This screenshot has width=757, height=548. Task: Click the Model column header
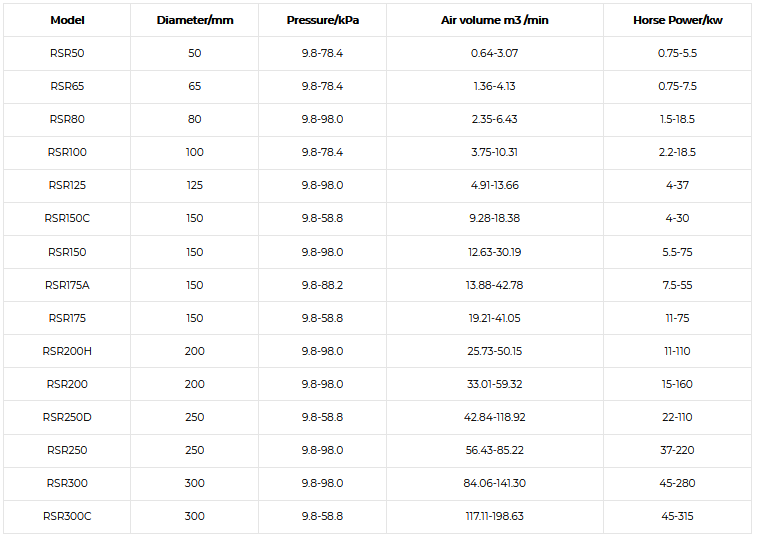point(67,20)
